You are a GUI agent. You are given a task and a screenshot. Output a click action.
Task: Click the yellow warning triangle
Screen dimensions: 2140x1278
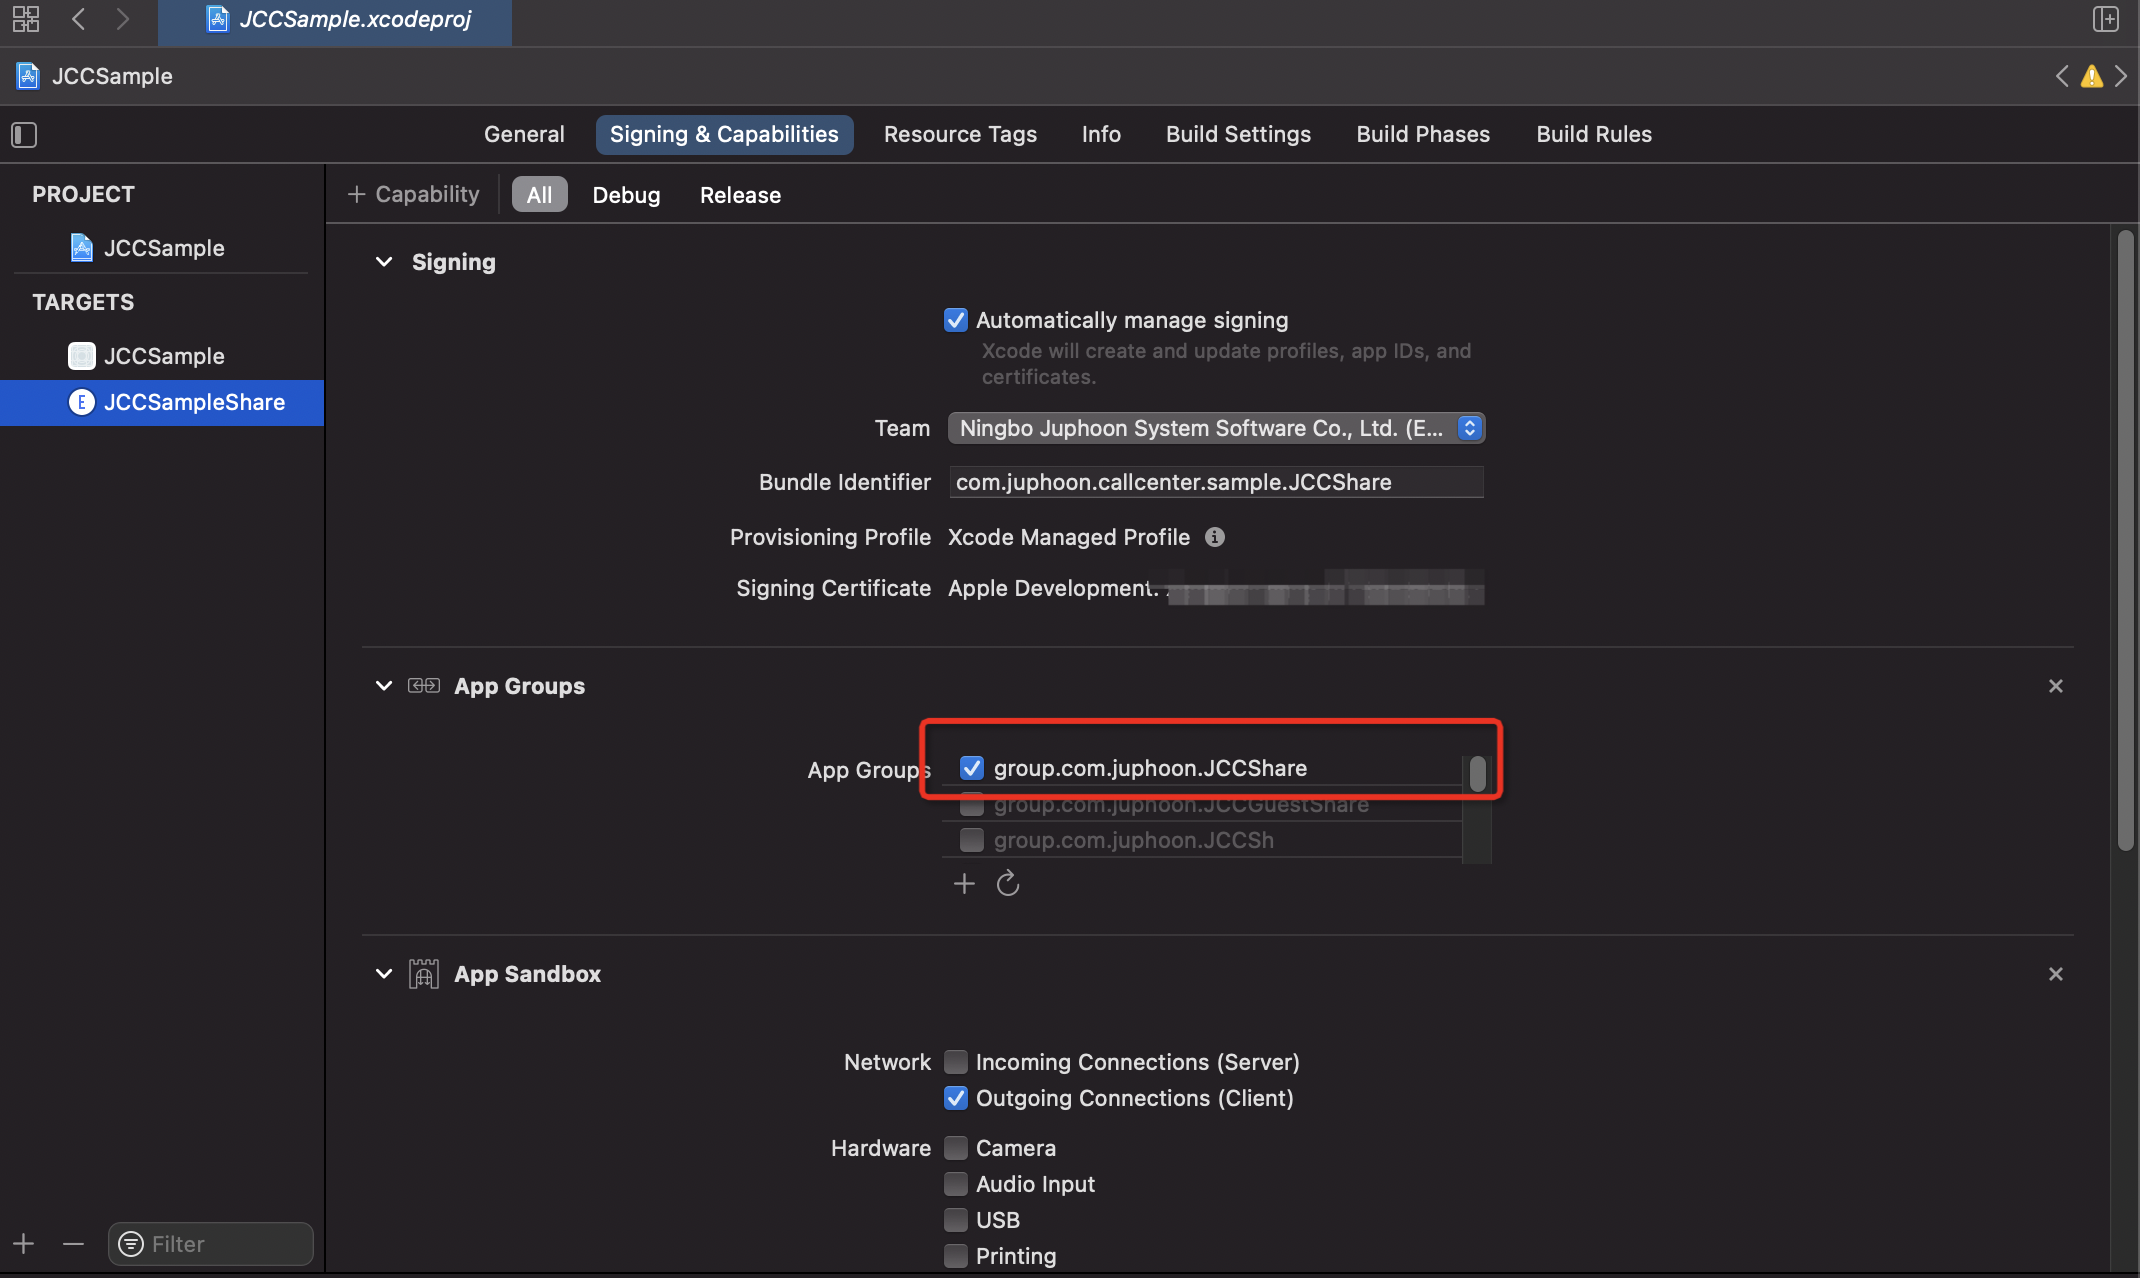pyautogui.click(x=2091, y=76)
